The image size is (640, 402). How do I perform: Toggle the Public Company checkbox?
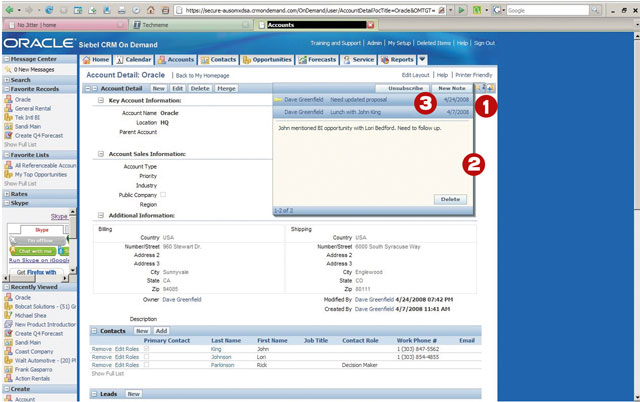(163, 195)
